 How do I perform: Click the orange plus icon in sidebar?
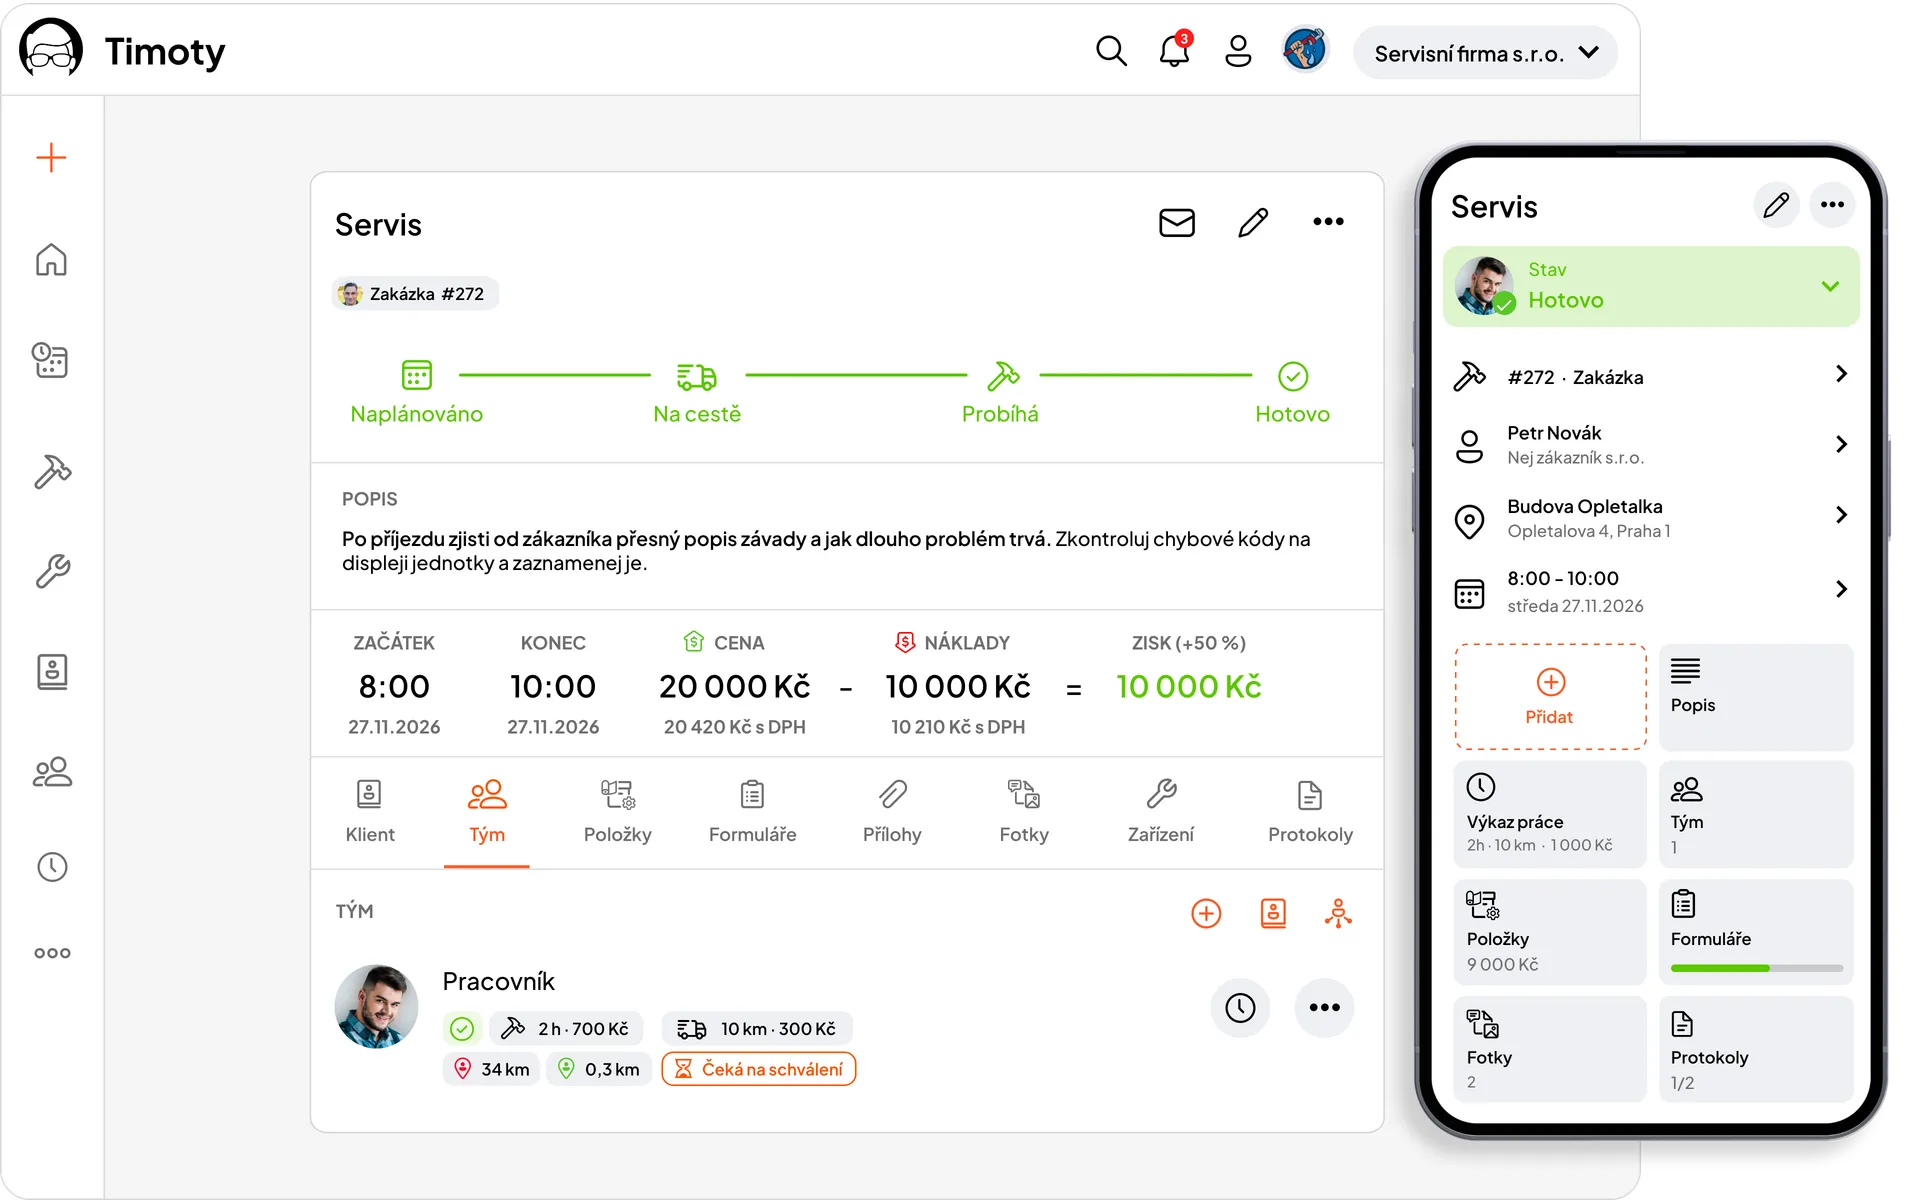51,158
